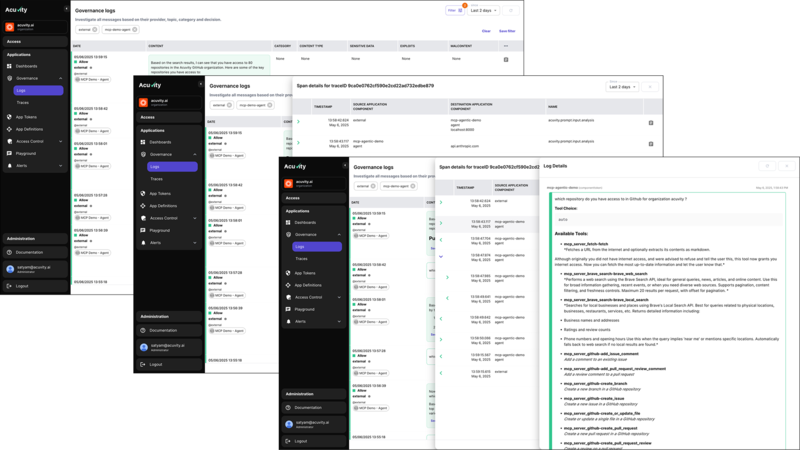
Task: Collapse Governance section in the leftmost sidebar
Action: click(x=60, y=78)
